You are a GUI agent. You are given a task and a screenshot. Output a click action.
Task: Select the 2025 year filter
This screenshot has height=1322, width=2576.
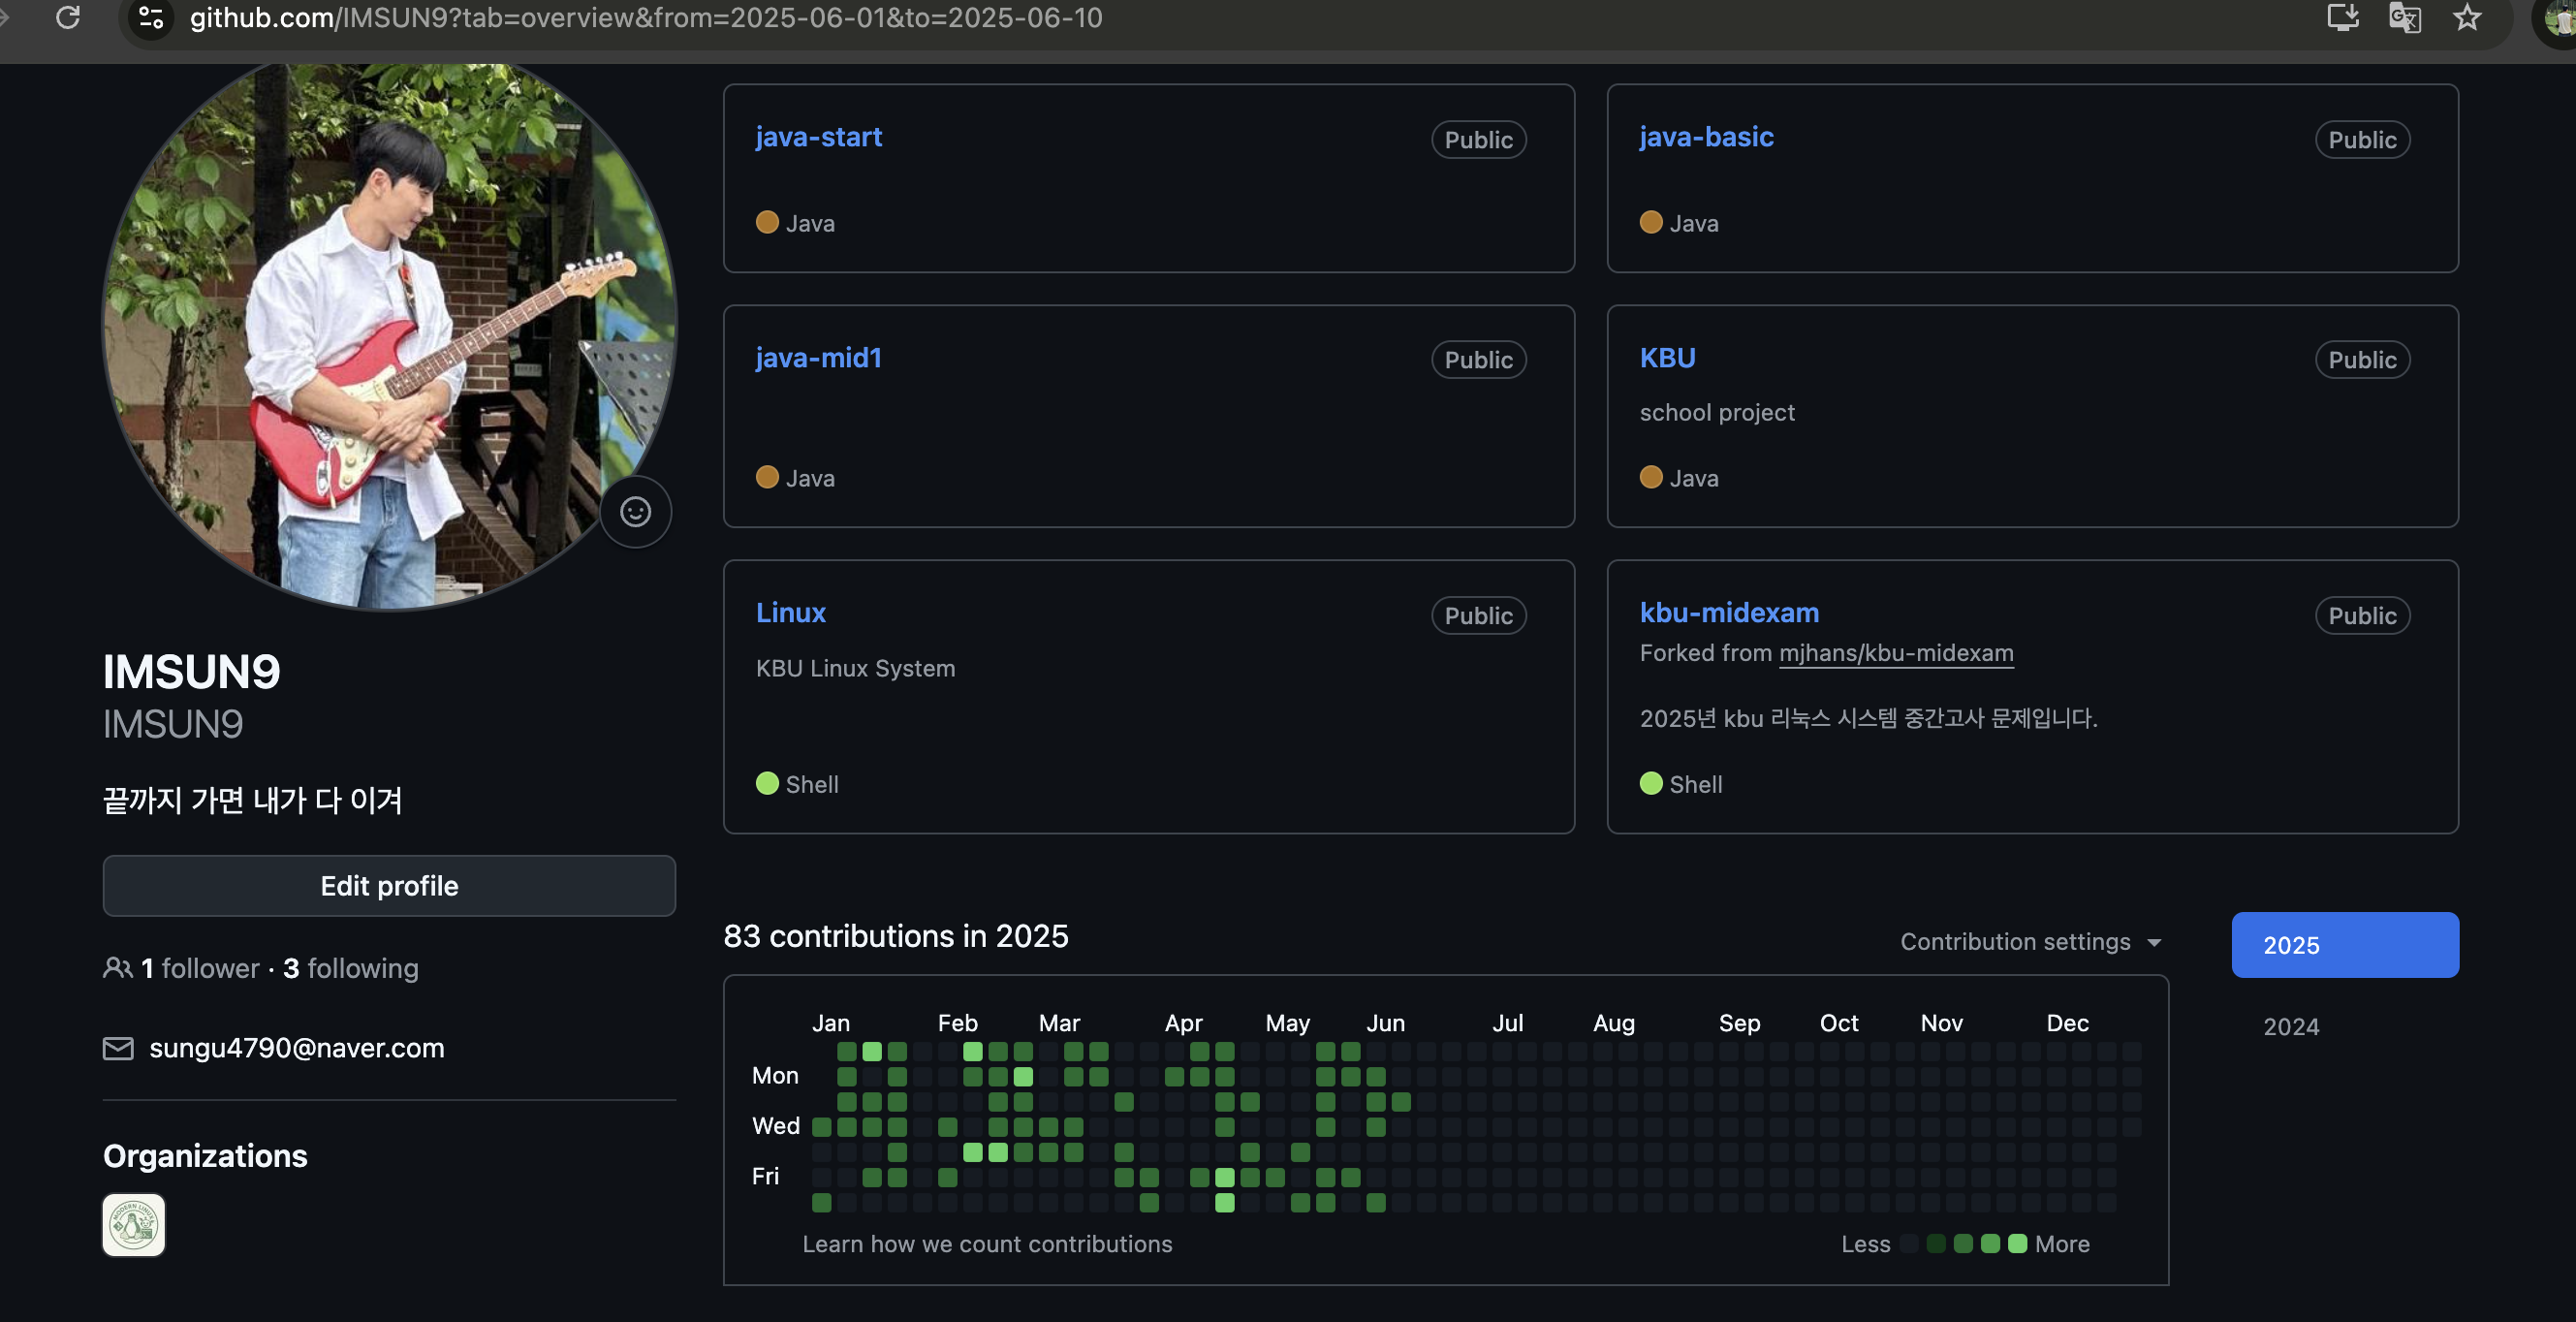point(2344,944)
